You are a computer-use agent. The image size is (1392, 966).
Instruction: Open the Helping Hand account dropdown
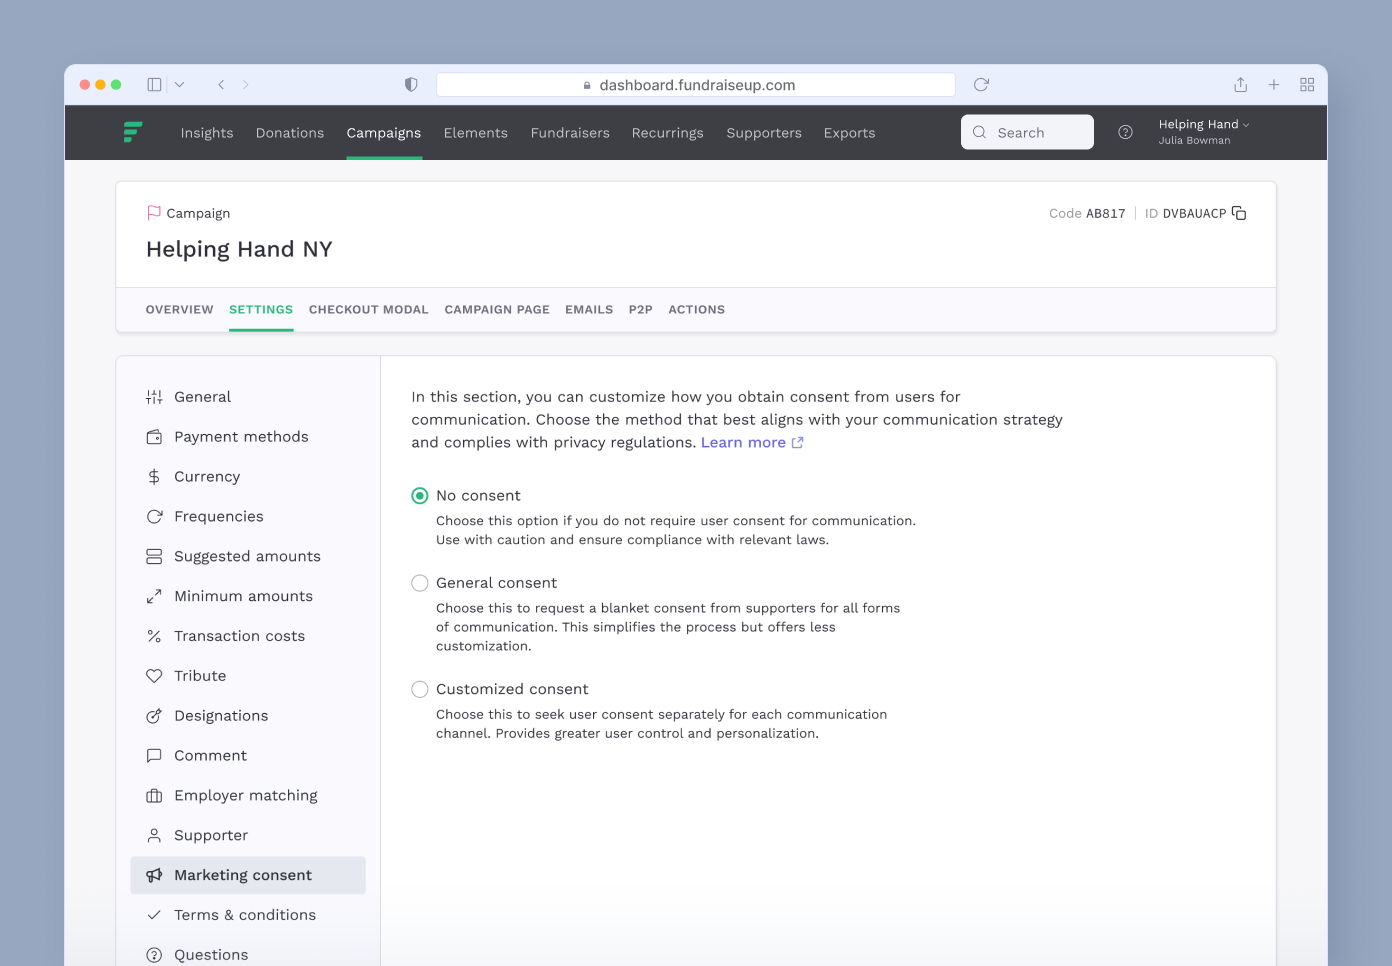(1203, 124)
